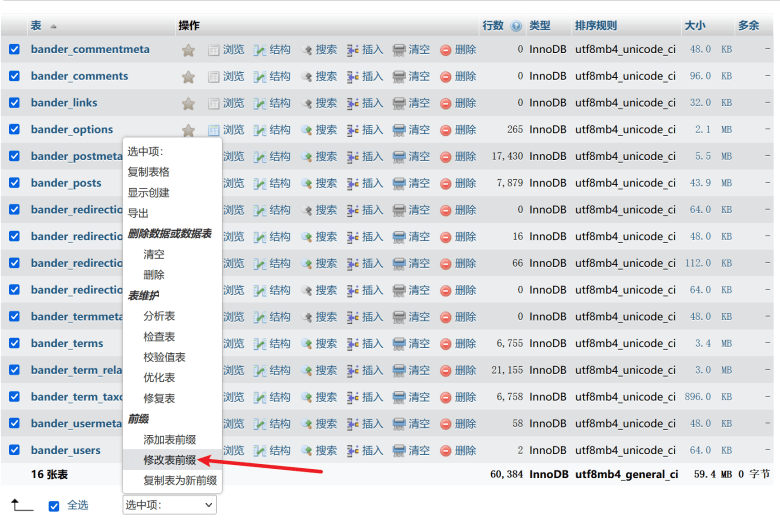780x527 pixels.
Task: Click the favorite star for bander_commentmeta
Action: coord(188,50)
